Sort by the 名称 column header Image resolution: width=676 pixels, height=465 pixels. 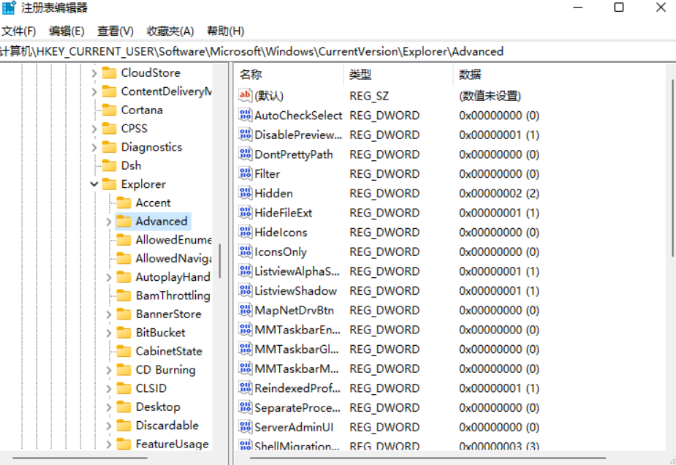251,75
